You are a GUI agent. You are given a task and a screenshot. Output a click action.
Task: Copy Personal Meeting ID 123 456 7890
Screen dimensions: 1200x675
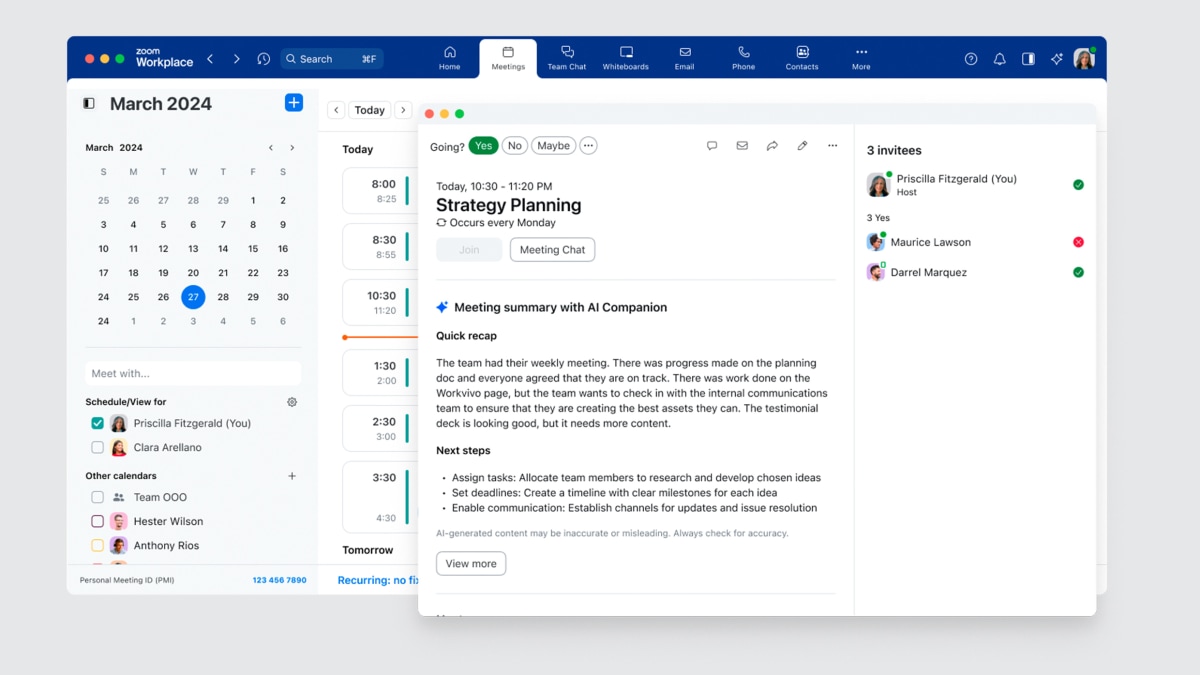[x=279, y=580]
